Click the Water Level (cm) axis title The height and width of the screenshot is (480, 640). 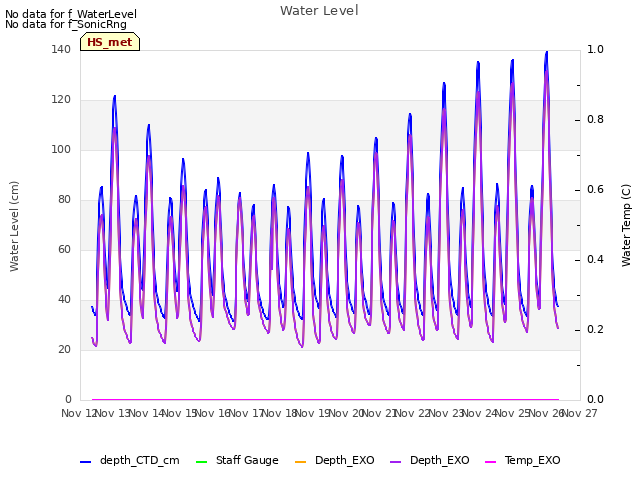point(14,226)
